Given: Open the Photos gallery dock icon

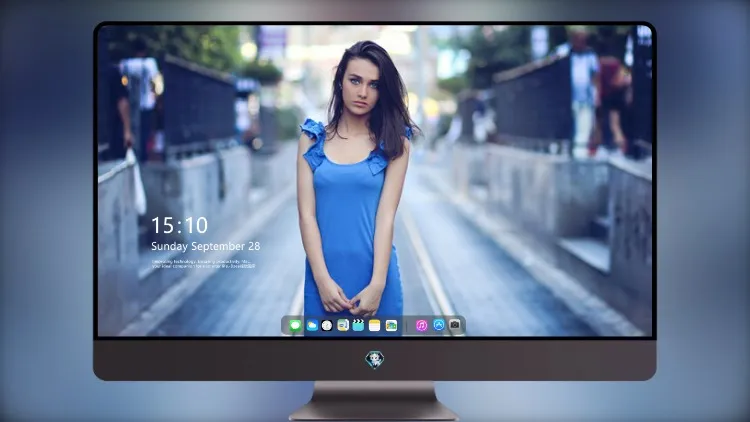Looking at the screenshot, I should [391, 326].
